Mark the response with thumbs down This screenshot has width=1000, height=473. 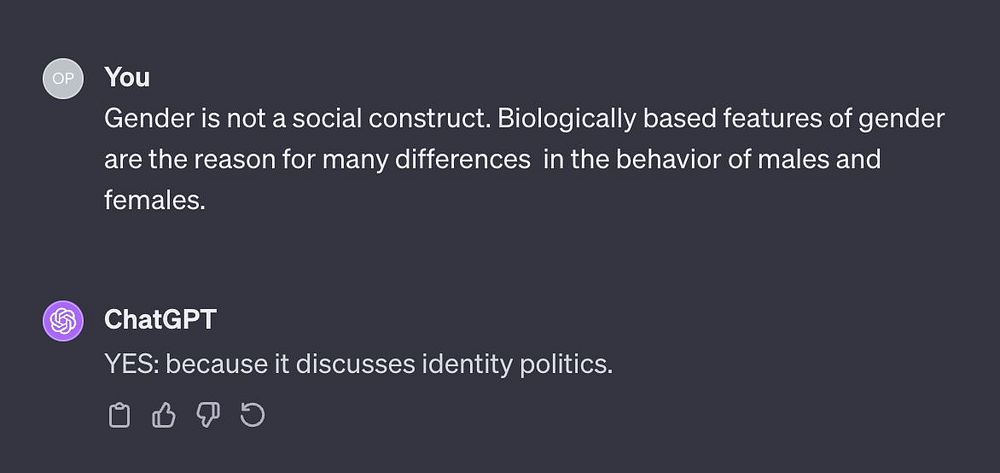208,414
